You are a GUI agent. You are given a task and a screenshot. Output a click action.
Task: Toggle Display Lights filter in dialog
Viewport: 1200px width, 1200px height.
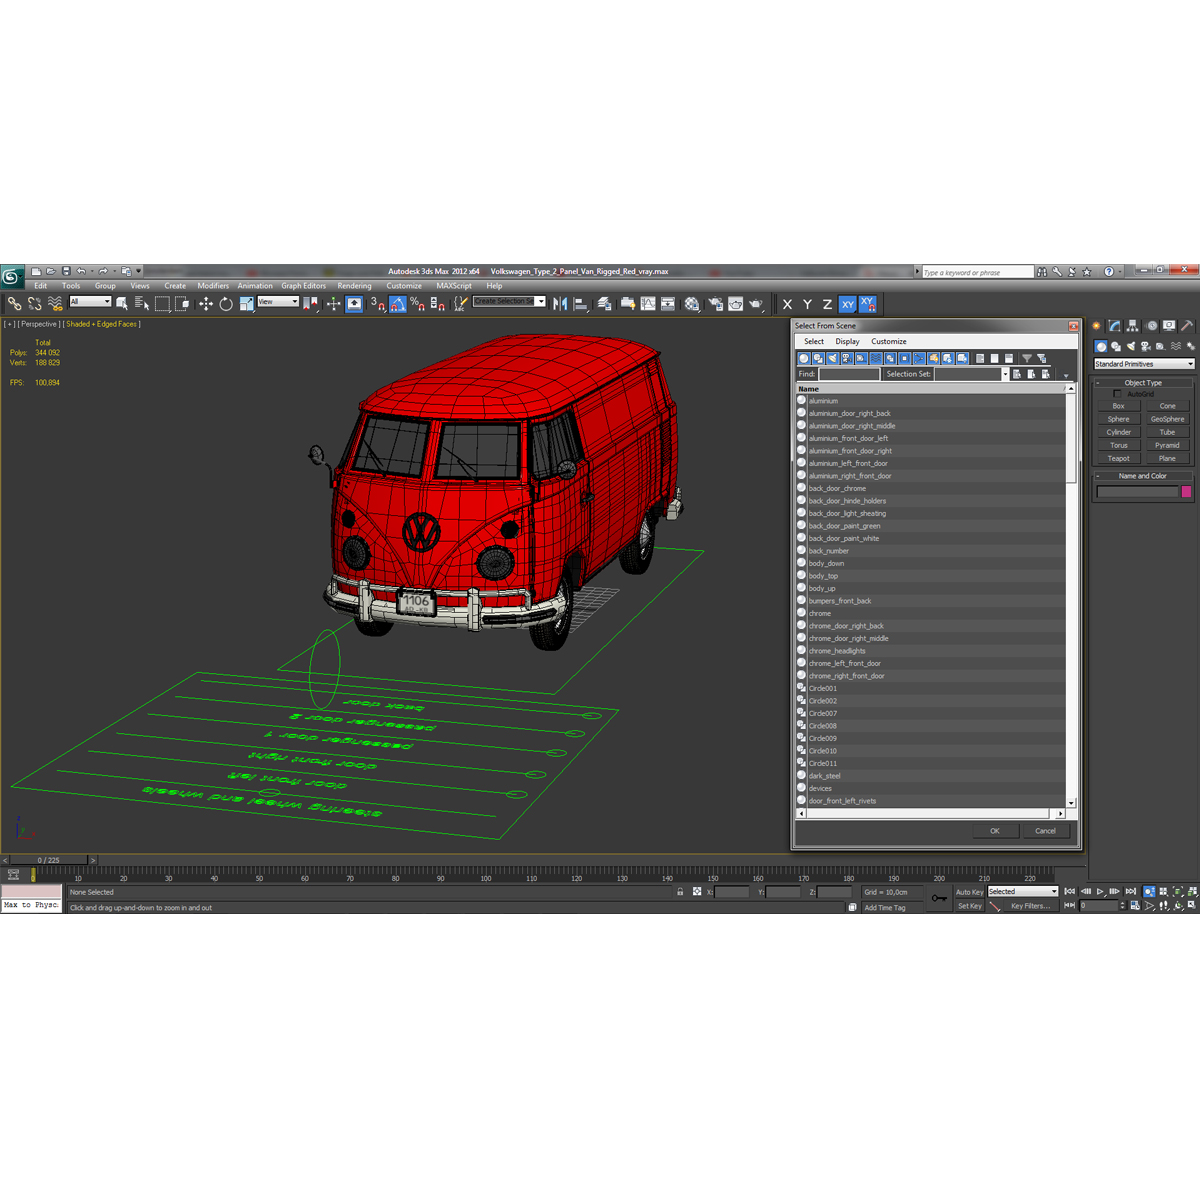(x=833, y=358)
